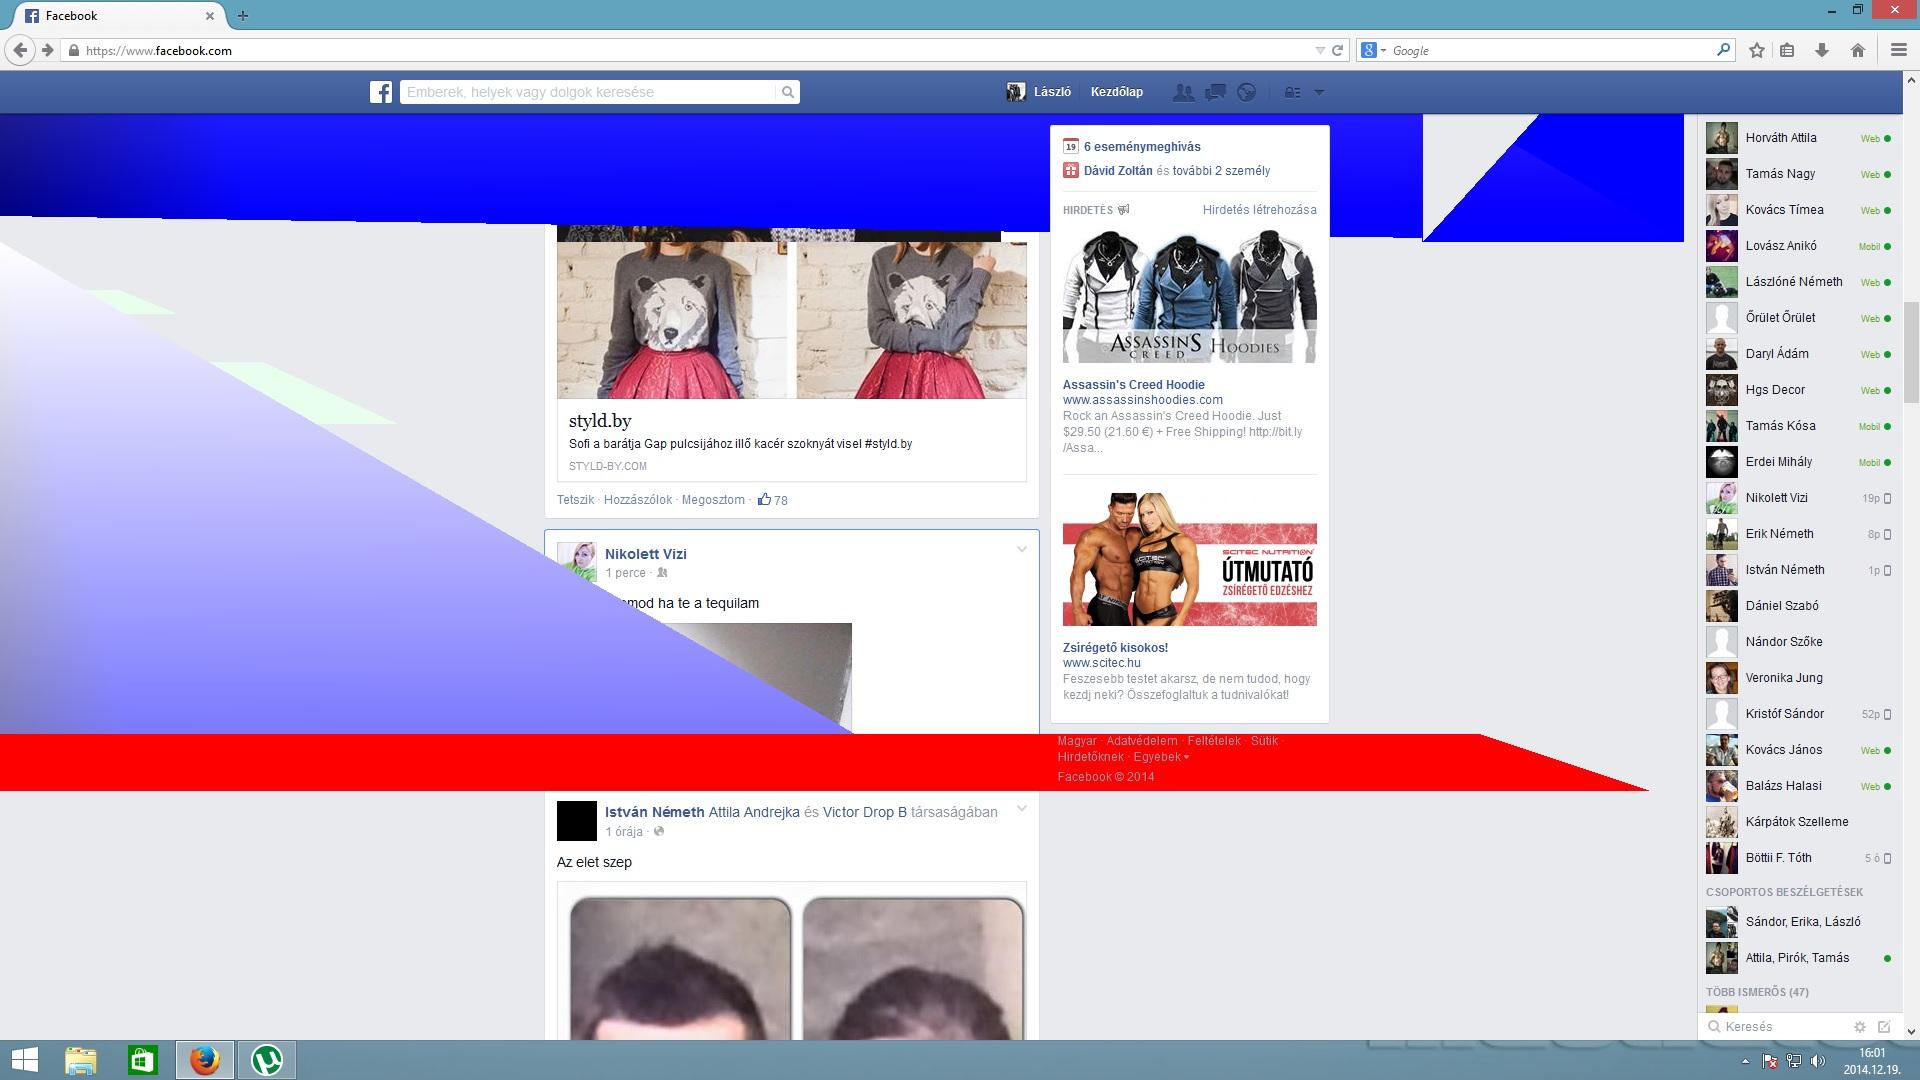The width and height of the screenshot is (1920, 1080).
Task: Open chat settings gear icon
Action: 1860,1026
